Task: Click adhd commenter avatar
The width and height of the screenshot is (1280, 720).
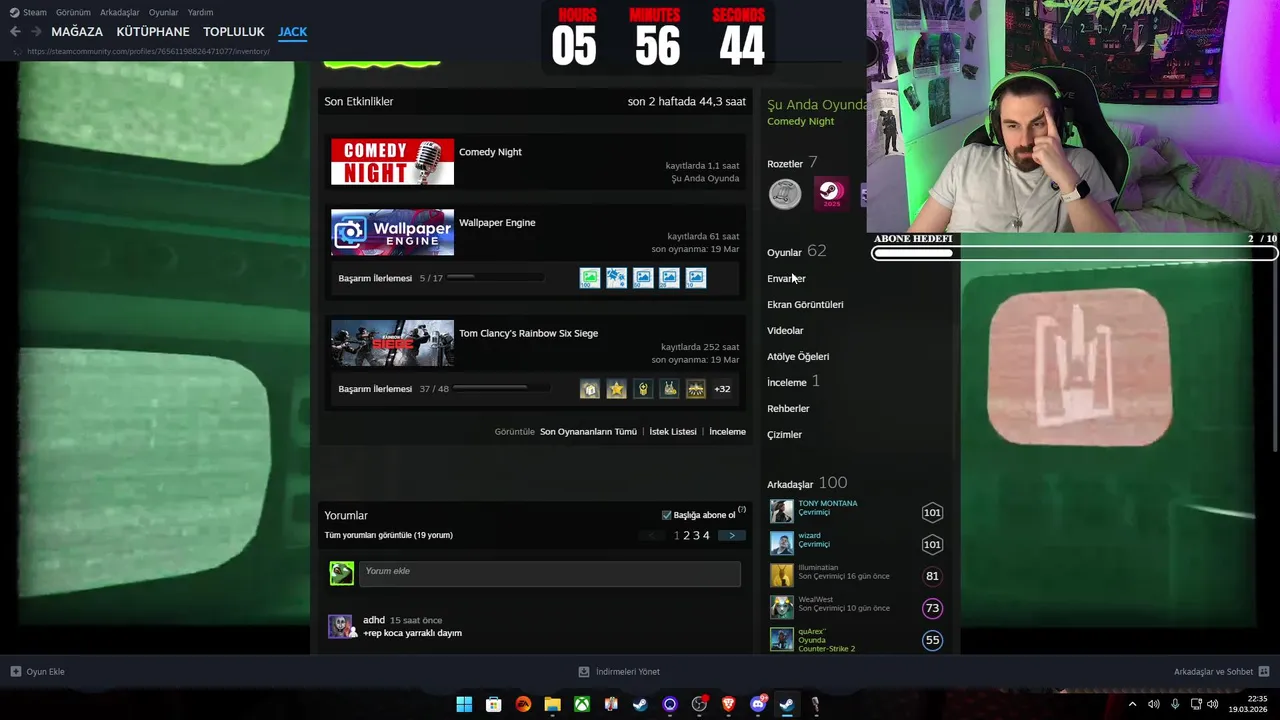Action: [x=341, y=627]
